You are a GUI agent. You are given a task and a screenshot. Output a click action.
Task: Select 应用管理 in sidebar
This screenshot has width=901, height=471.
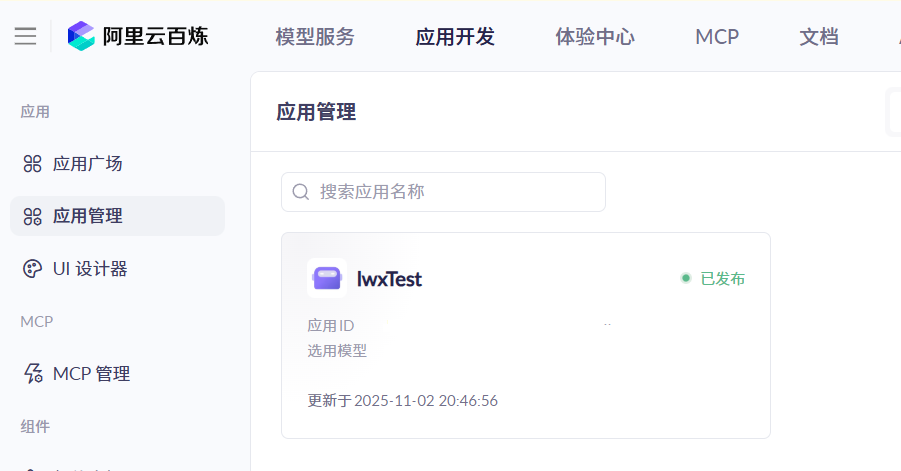point(117,216)
